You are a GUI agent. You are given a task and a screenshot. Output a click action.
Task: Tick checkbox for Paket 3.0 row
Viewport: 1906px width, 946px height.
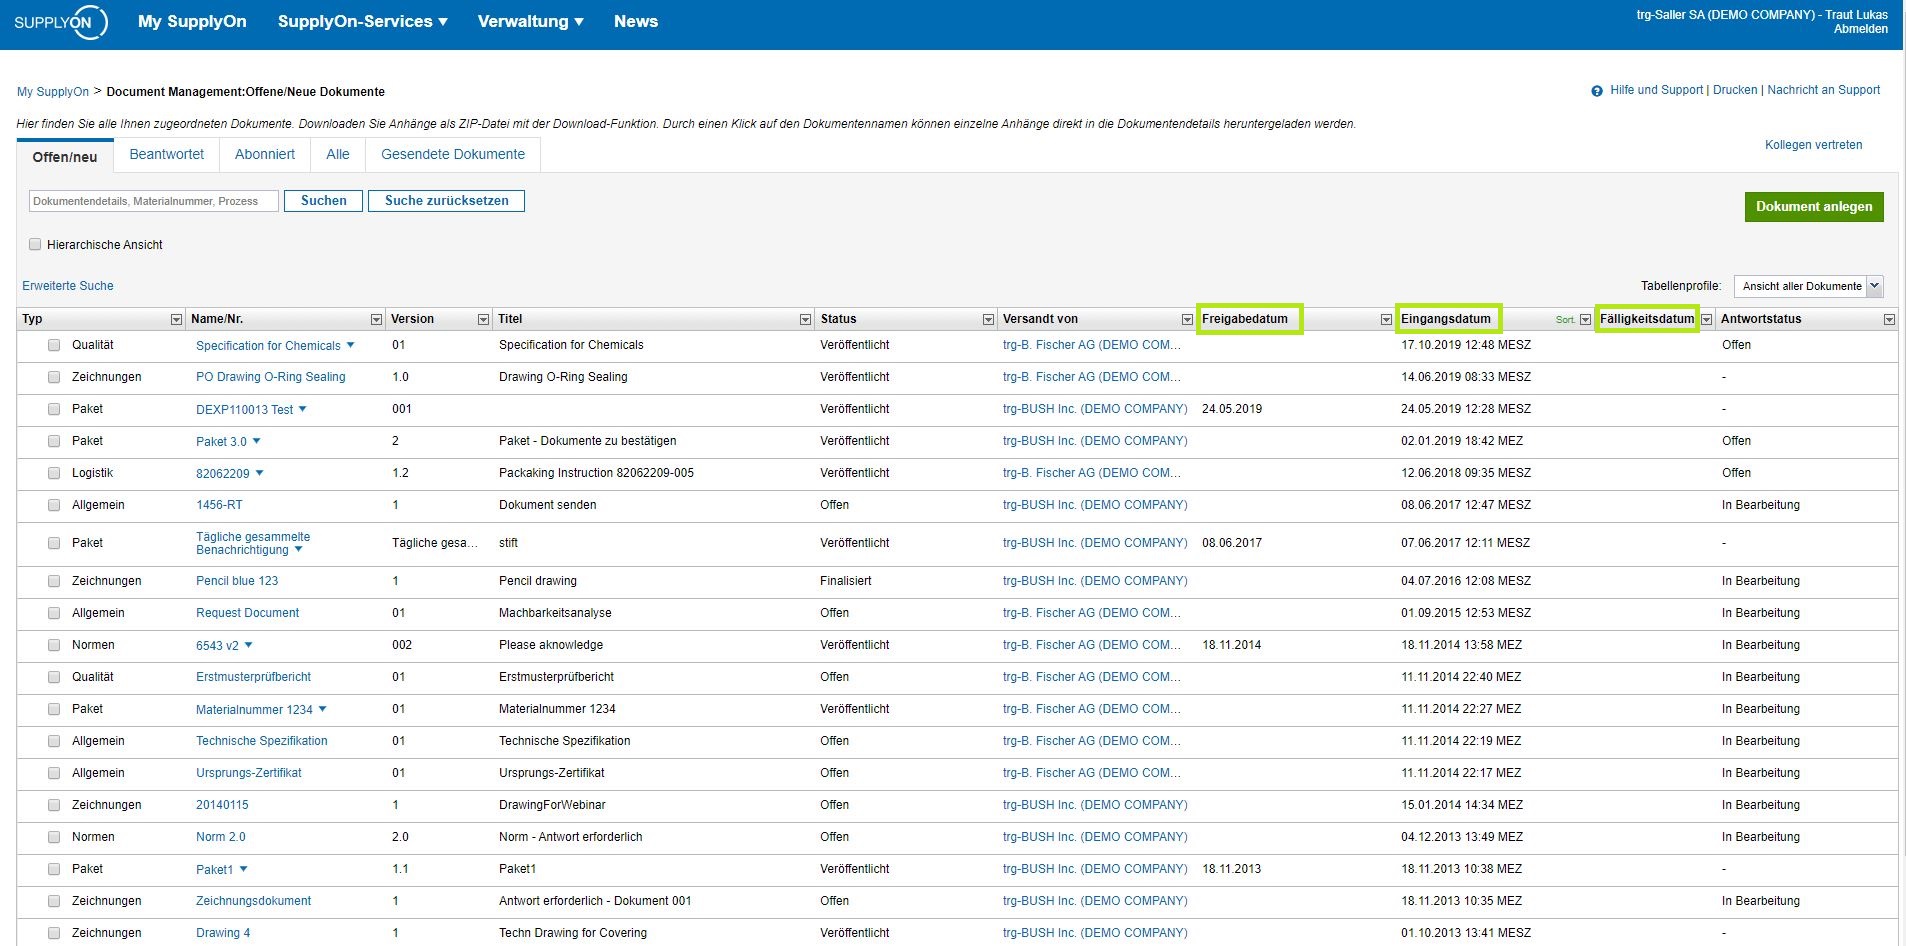54,441
